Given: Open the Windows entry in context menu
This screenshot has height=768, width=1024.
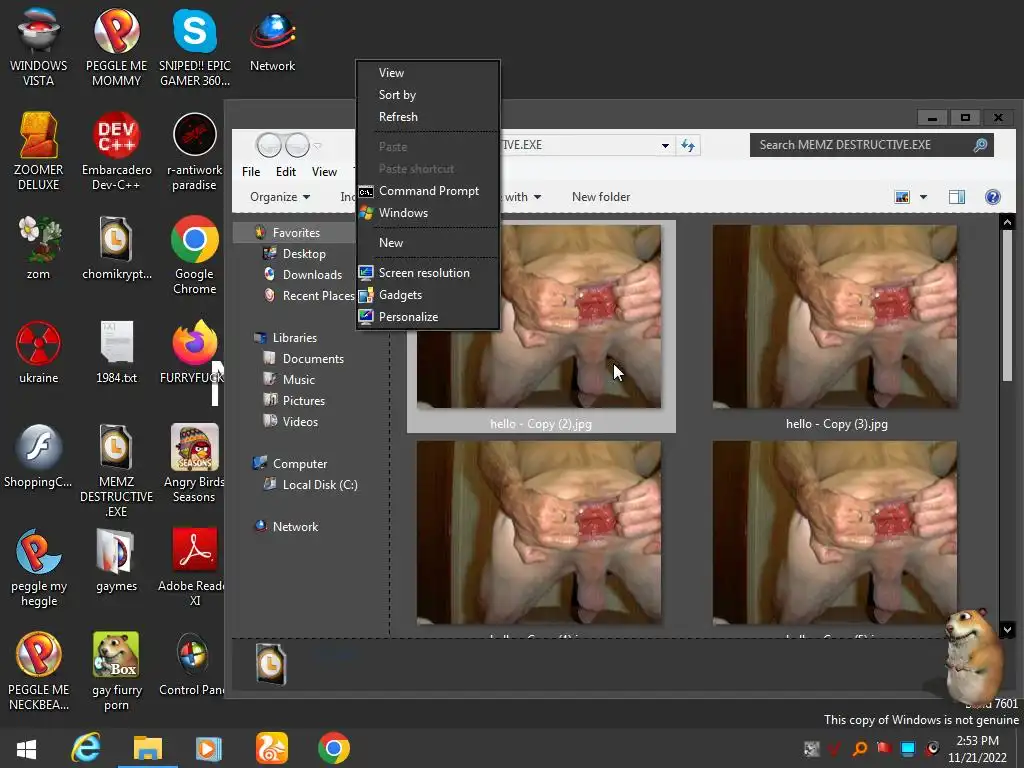Looking at the screenshot, I should point(428,213).
